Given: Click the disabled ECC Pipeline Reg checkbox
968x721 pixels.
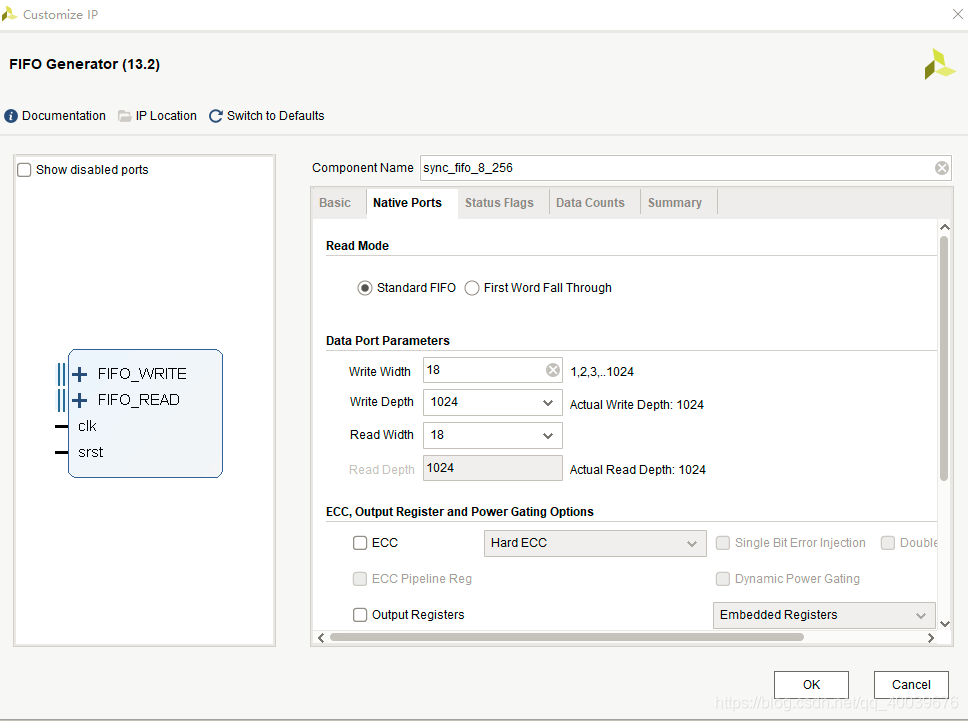Looking at the screenshot, I should point(360,578).
